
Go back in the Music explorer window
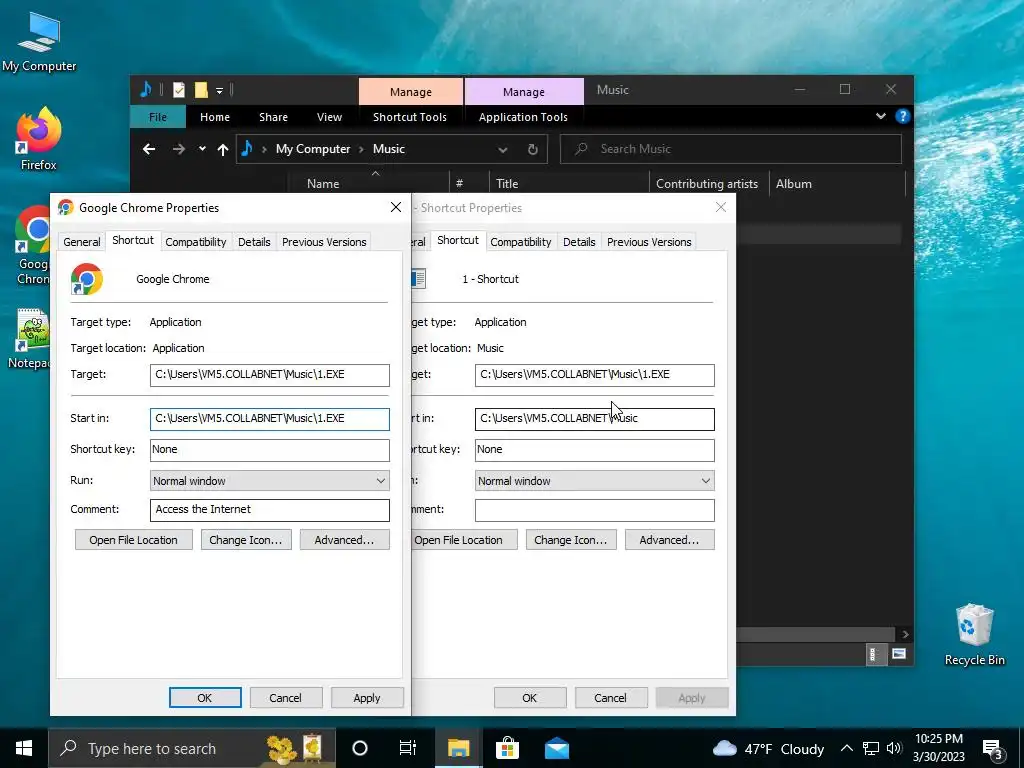click(x=149, y=150)
